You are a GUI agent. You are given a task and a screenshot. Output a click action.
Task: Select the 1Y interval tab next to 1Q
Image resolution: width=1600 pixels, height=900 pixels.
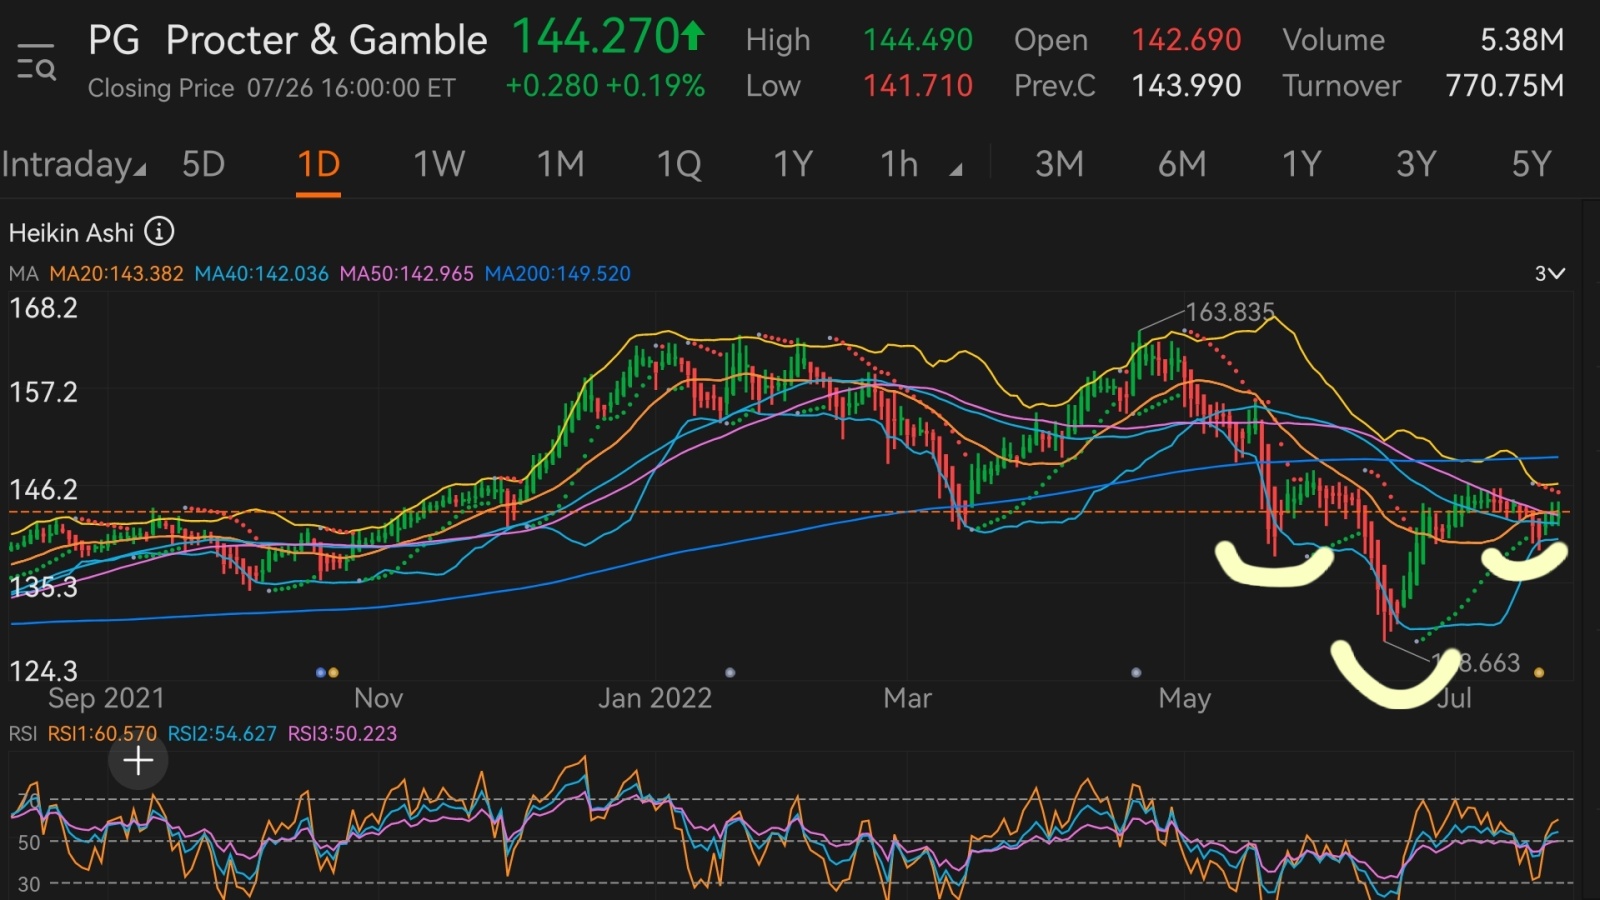click(x=793, y=164)
